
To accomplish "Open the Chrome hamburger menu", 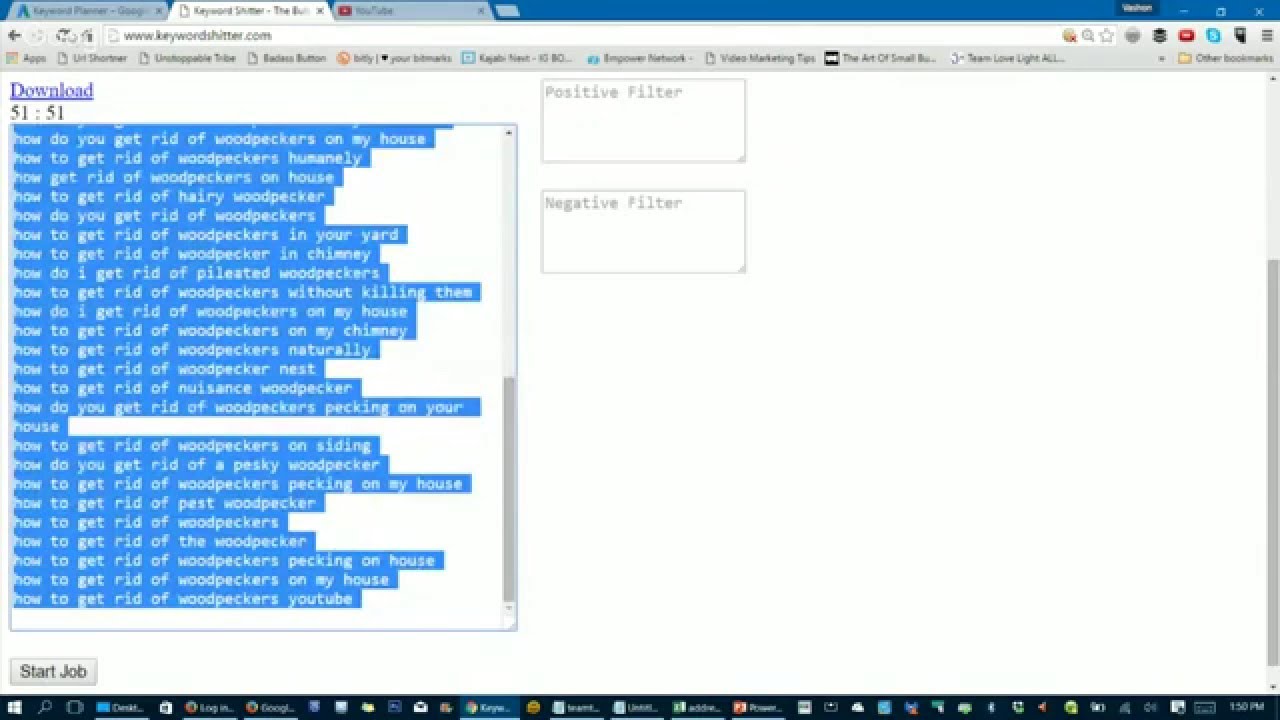I will point(1265,35).
